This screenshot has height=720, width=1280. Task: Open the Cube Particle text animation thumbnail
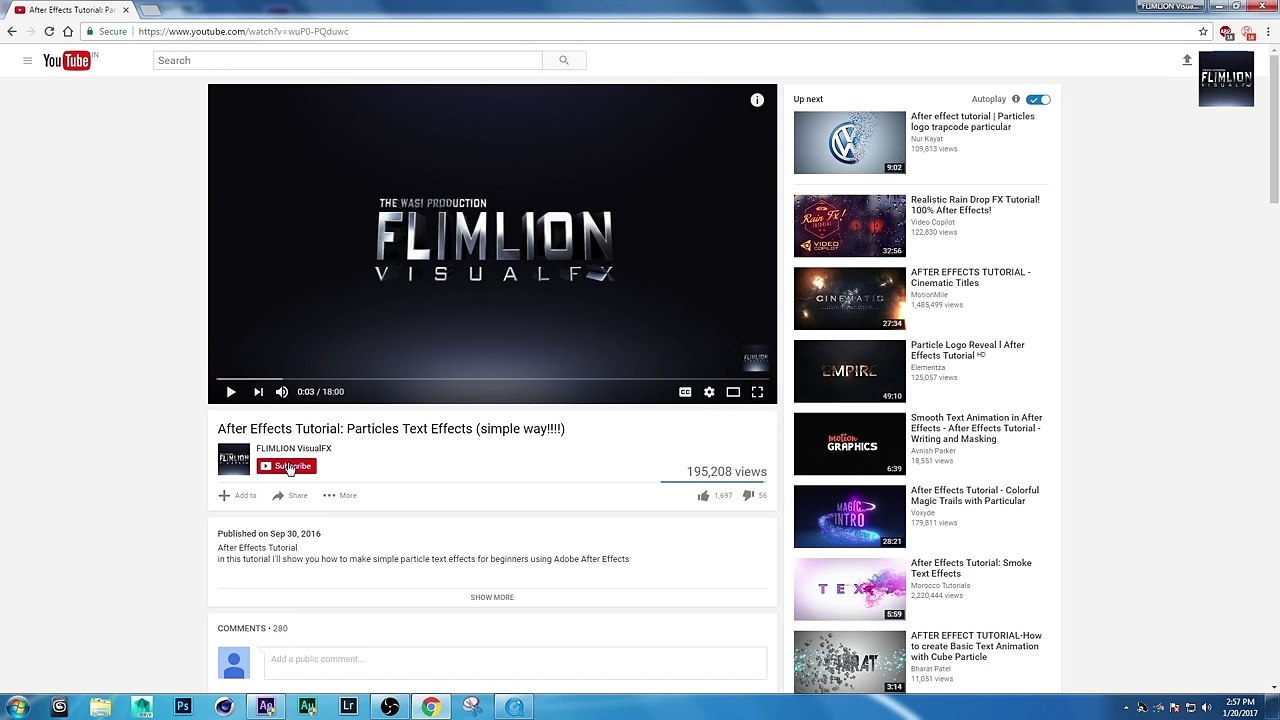click(x=849, y=661)
